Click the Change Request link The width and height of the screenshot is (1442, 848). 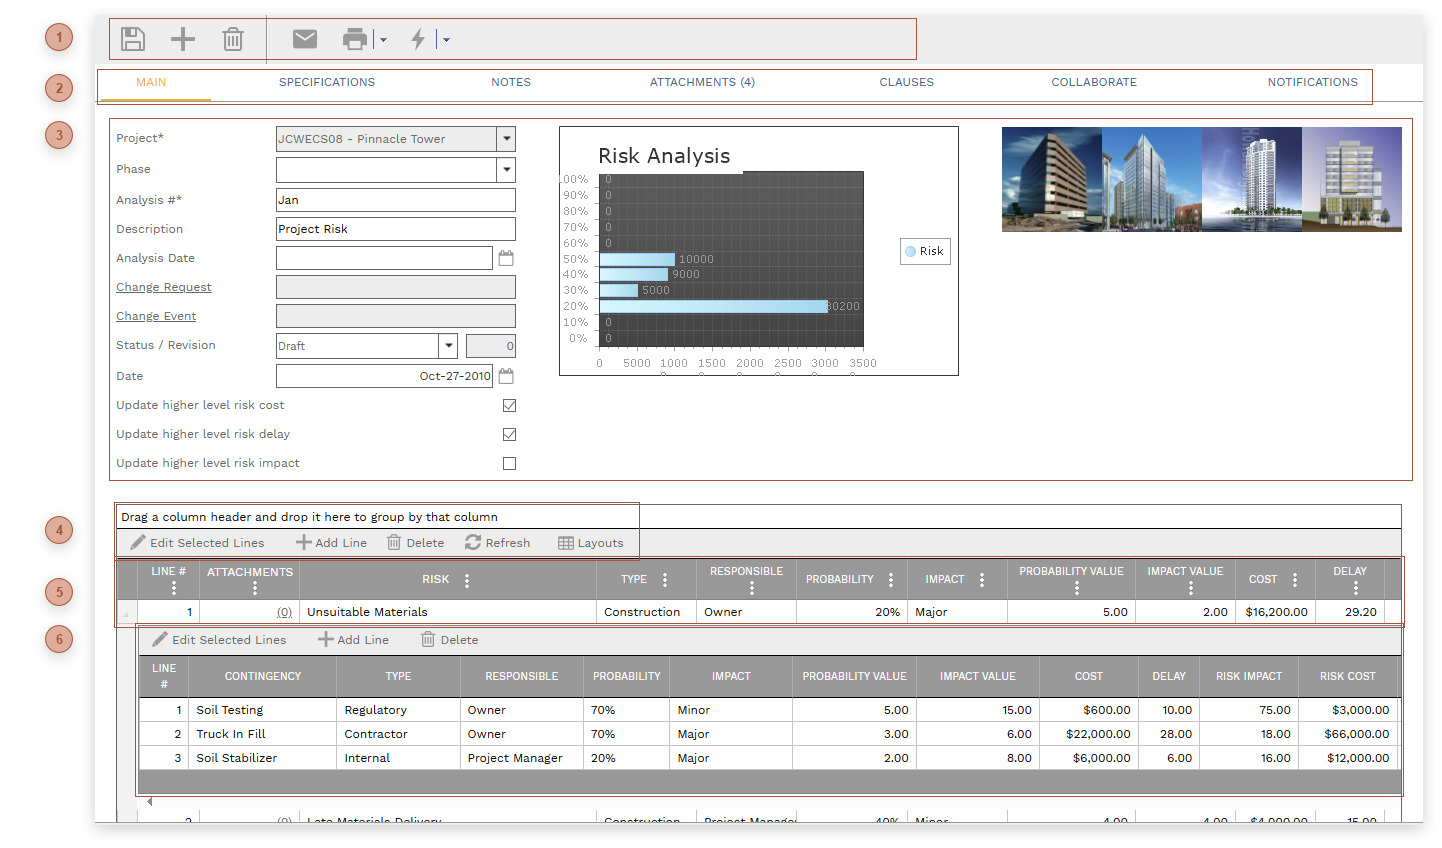click(163, 287)
